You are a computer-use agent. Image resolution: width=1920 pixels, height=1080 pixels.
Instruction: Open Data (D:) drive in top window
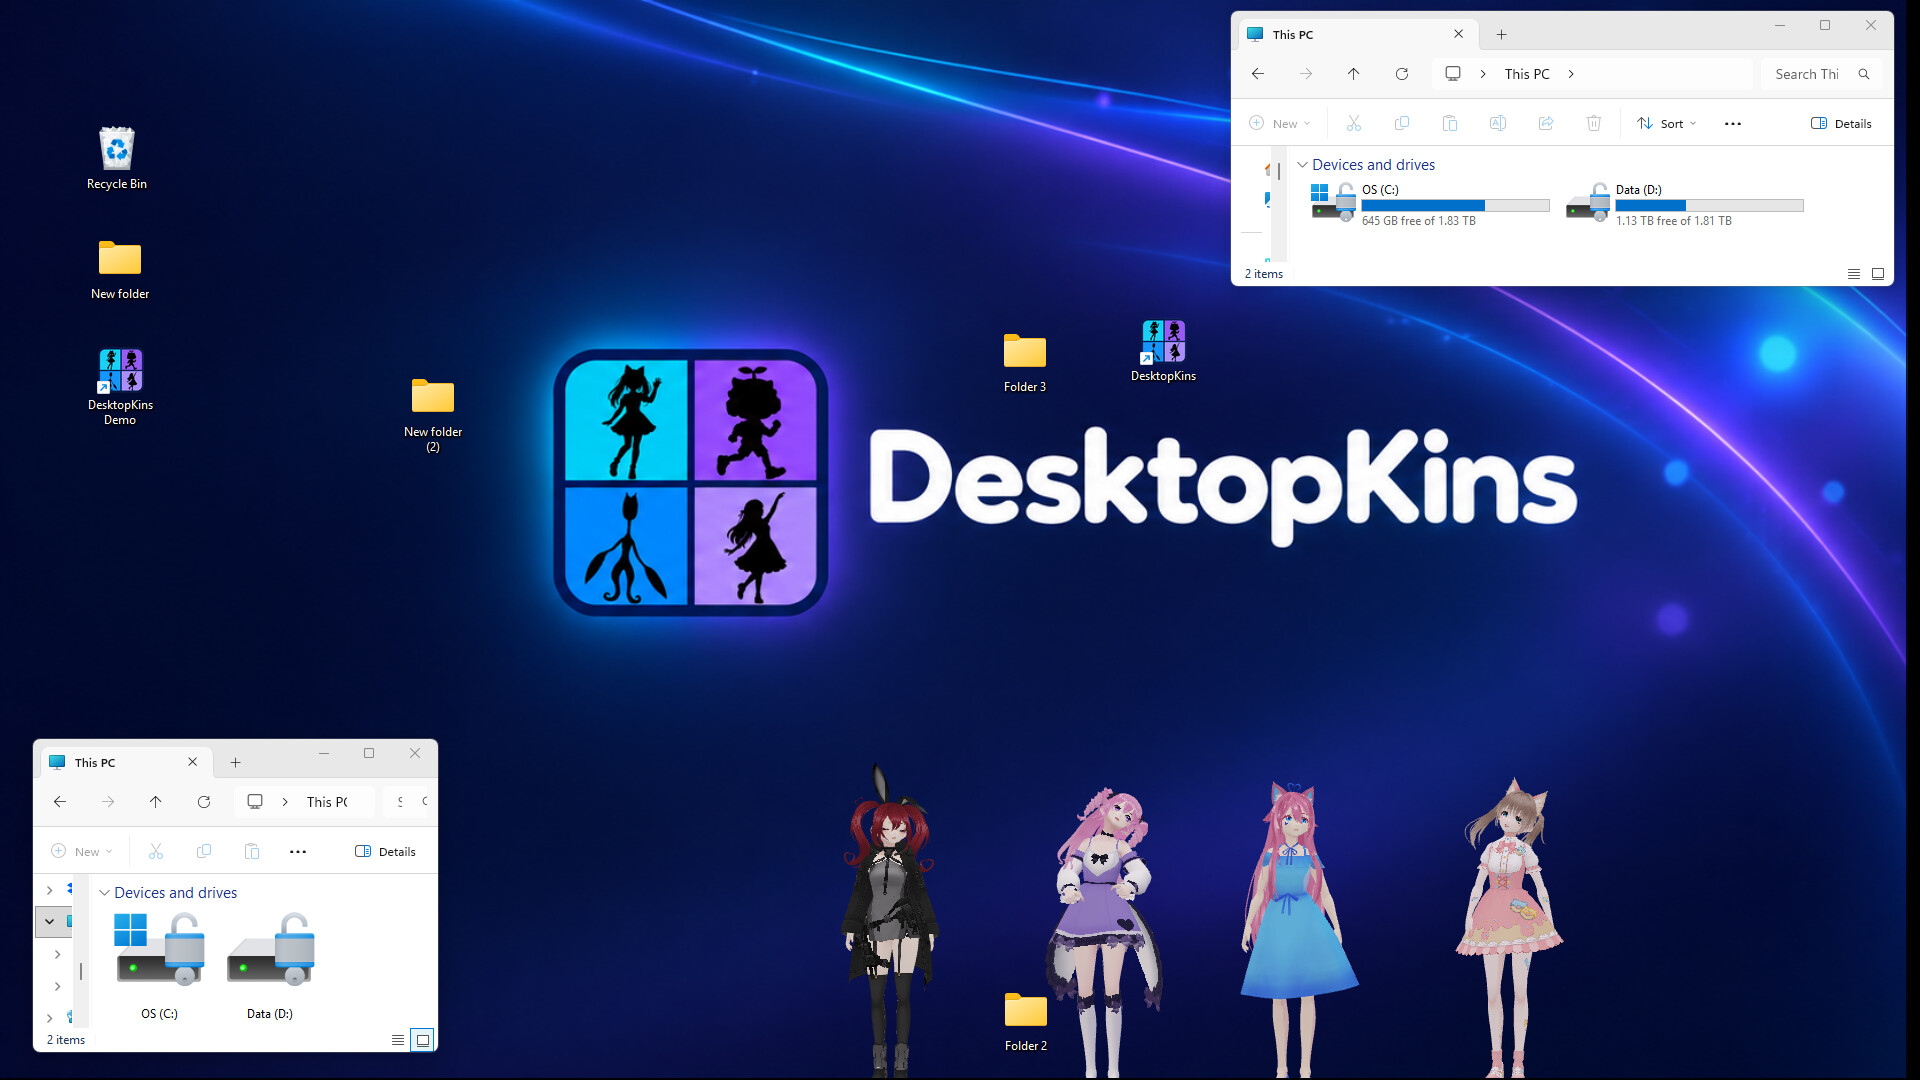pos(1685,204)
